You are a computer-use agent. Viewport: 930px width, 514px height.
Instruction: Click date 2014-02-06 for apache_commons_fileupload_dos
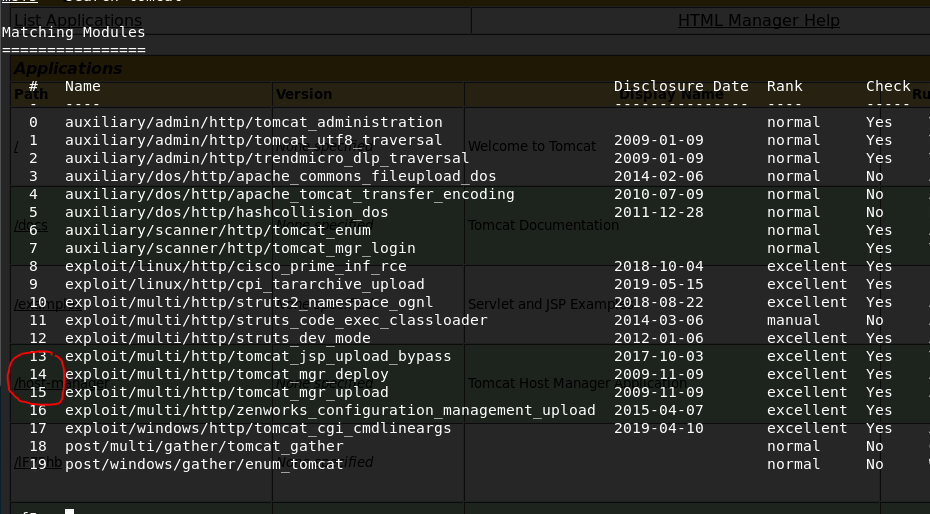tap(658, 176)
